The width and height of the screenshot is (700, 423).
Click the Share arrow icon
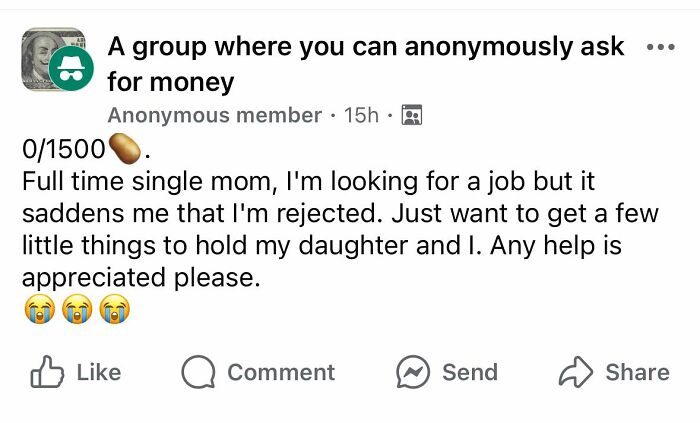pos(576,372)
